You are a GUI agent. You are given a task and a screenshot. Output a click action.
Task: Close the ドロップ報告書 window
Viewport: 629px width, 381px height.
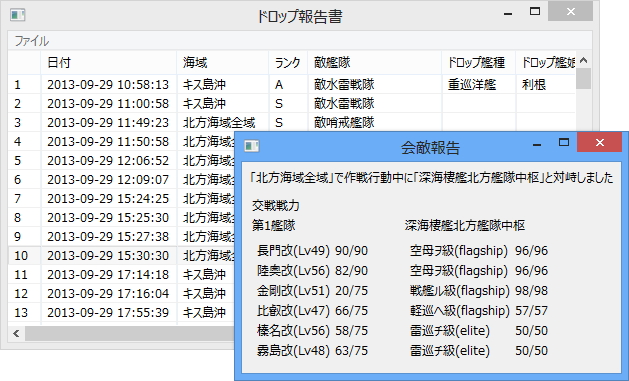(570, 12)
